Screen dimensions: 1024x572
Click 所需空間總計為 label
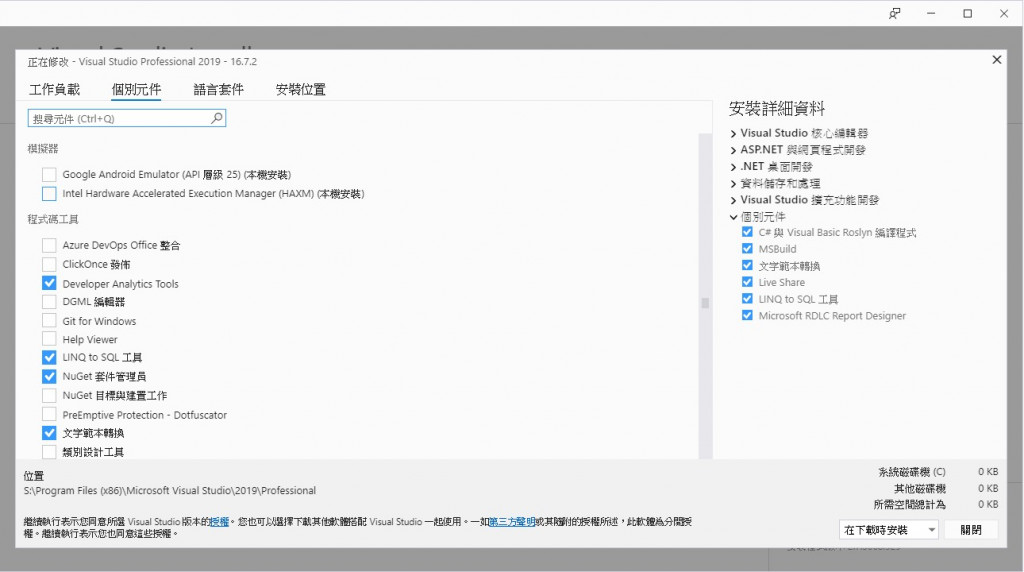point(910,505)
